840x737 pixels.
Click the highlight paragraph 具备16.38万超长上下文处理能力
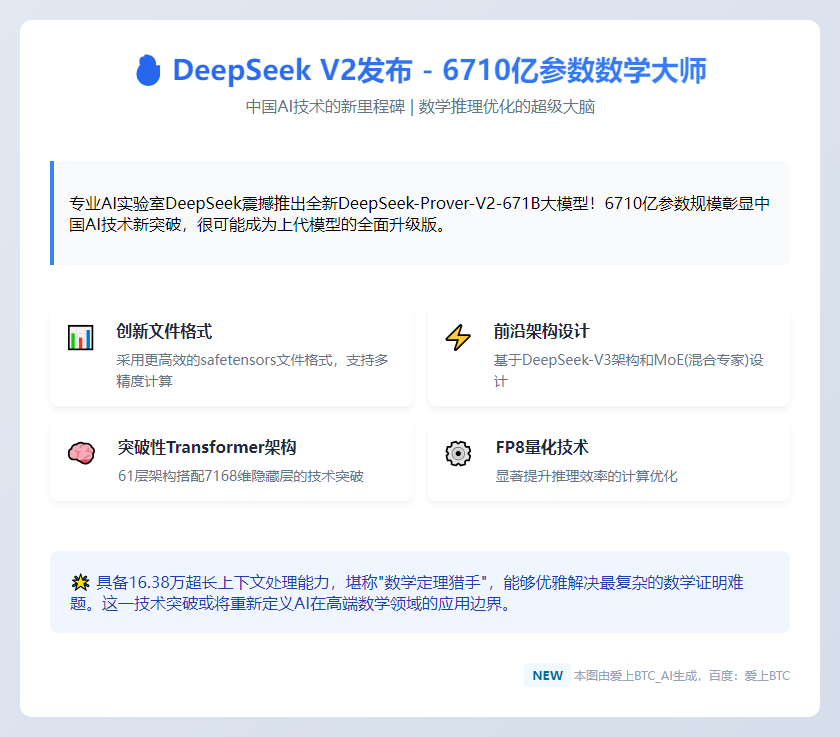[x=407, y=593]
